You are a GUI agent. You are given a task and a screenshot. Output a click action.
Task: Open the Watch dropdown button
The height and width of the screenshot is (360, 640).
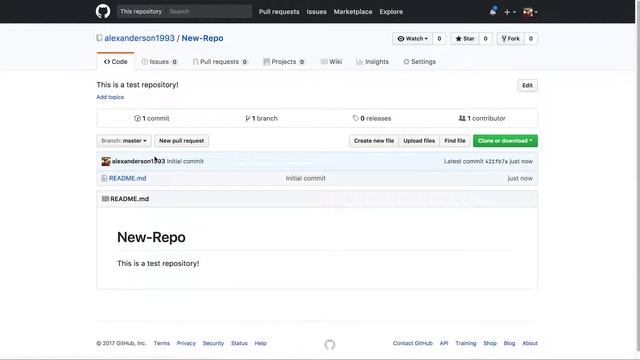coord(413,38)
